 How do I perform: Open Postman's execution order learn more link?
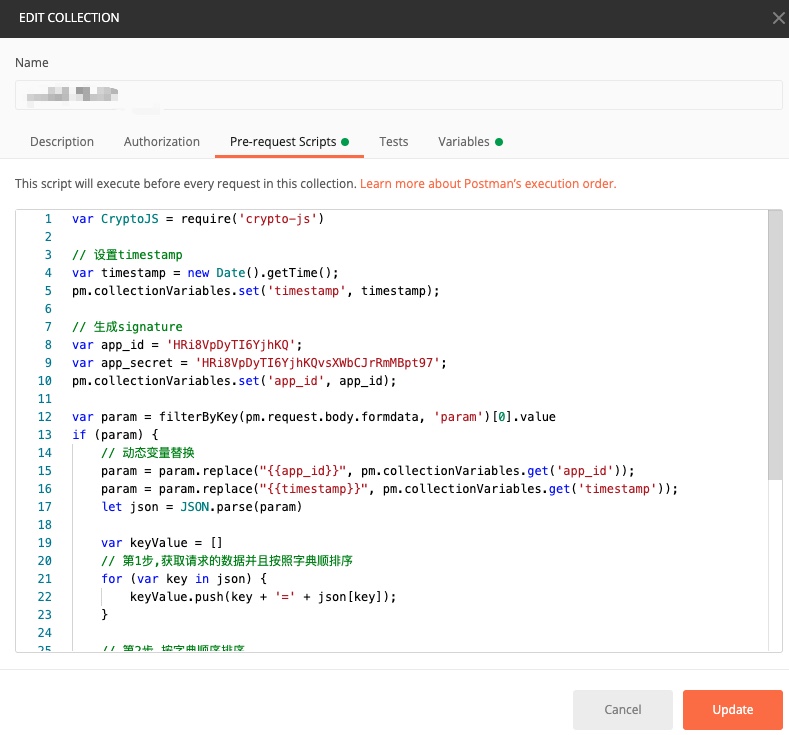pos(488,184)
